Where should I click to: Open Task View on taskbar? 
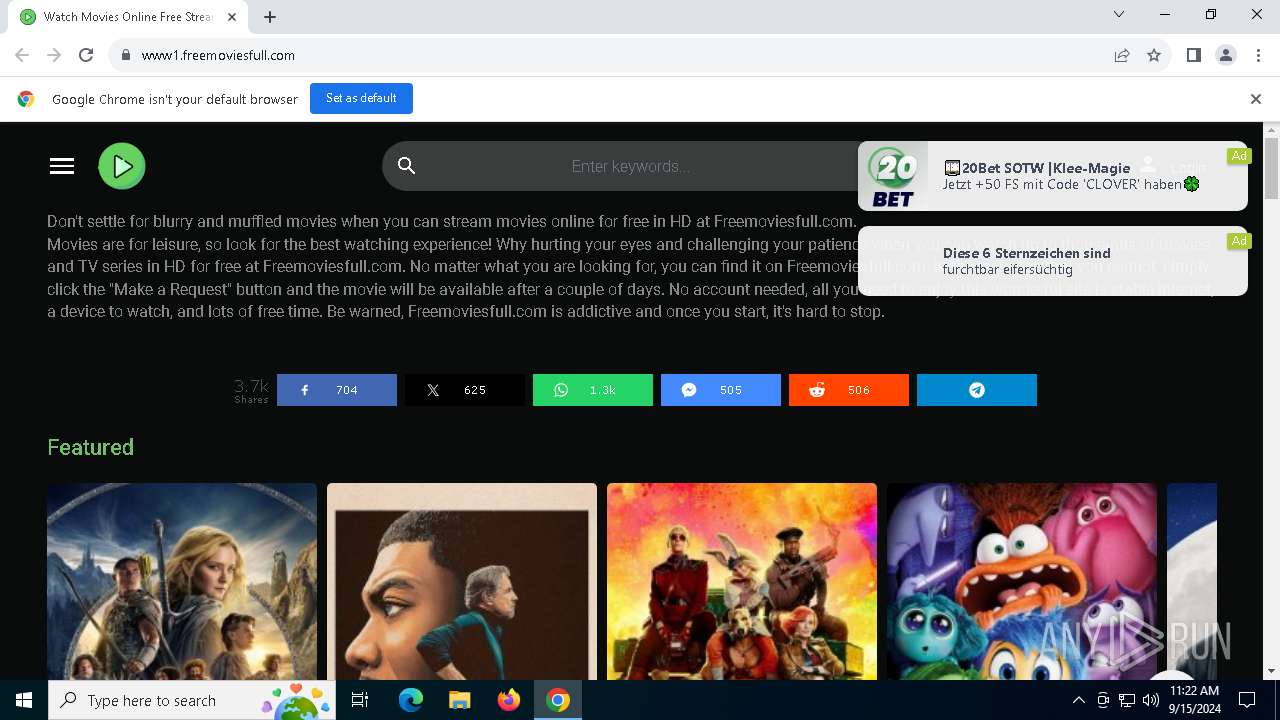(360, 700)
